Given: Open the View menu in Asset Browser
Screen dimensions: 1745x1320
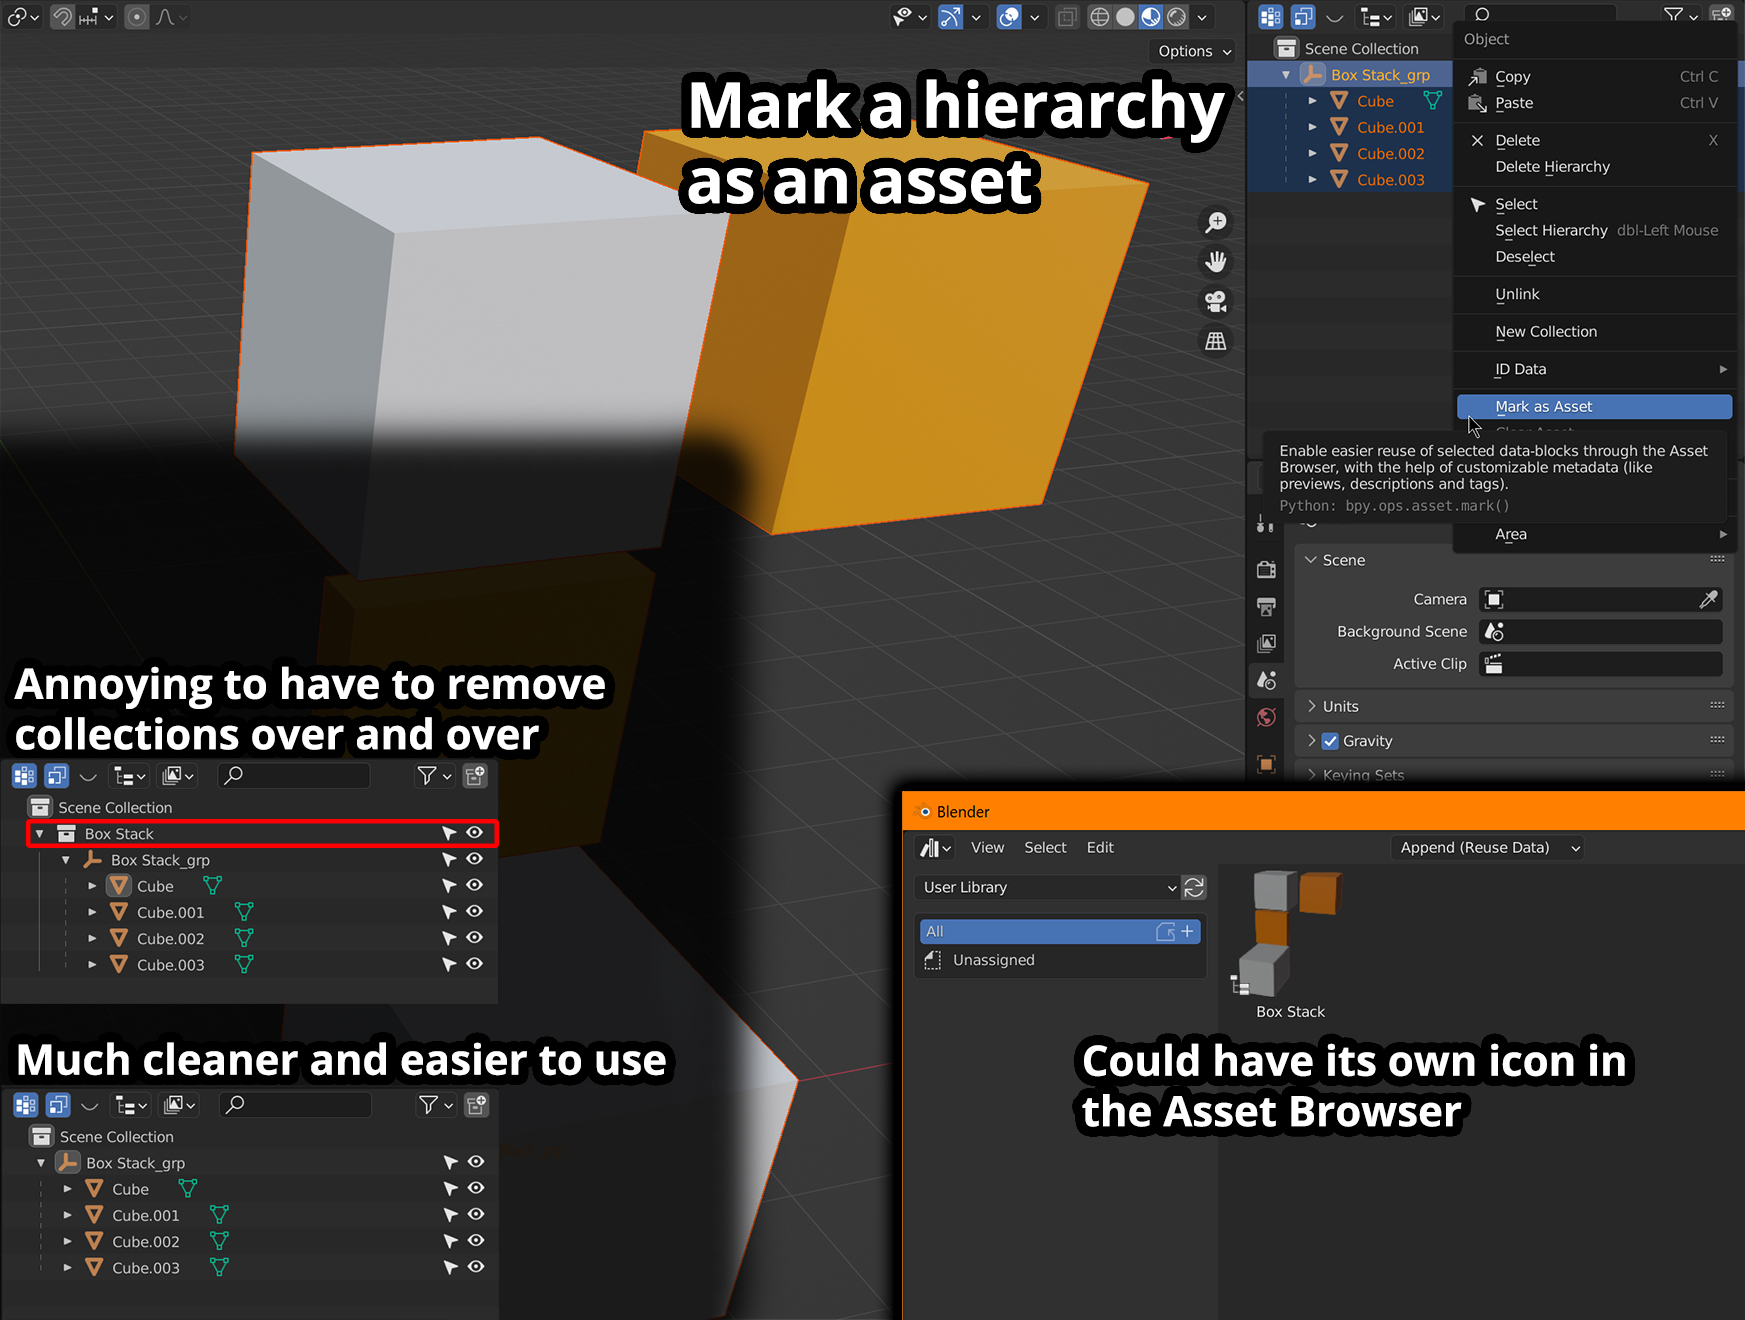Looking at the screenshot, I should [x=987, y=848].
